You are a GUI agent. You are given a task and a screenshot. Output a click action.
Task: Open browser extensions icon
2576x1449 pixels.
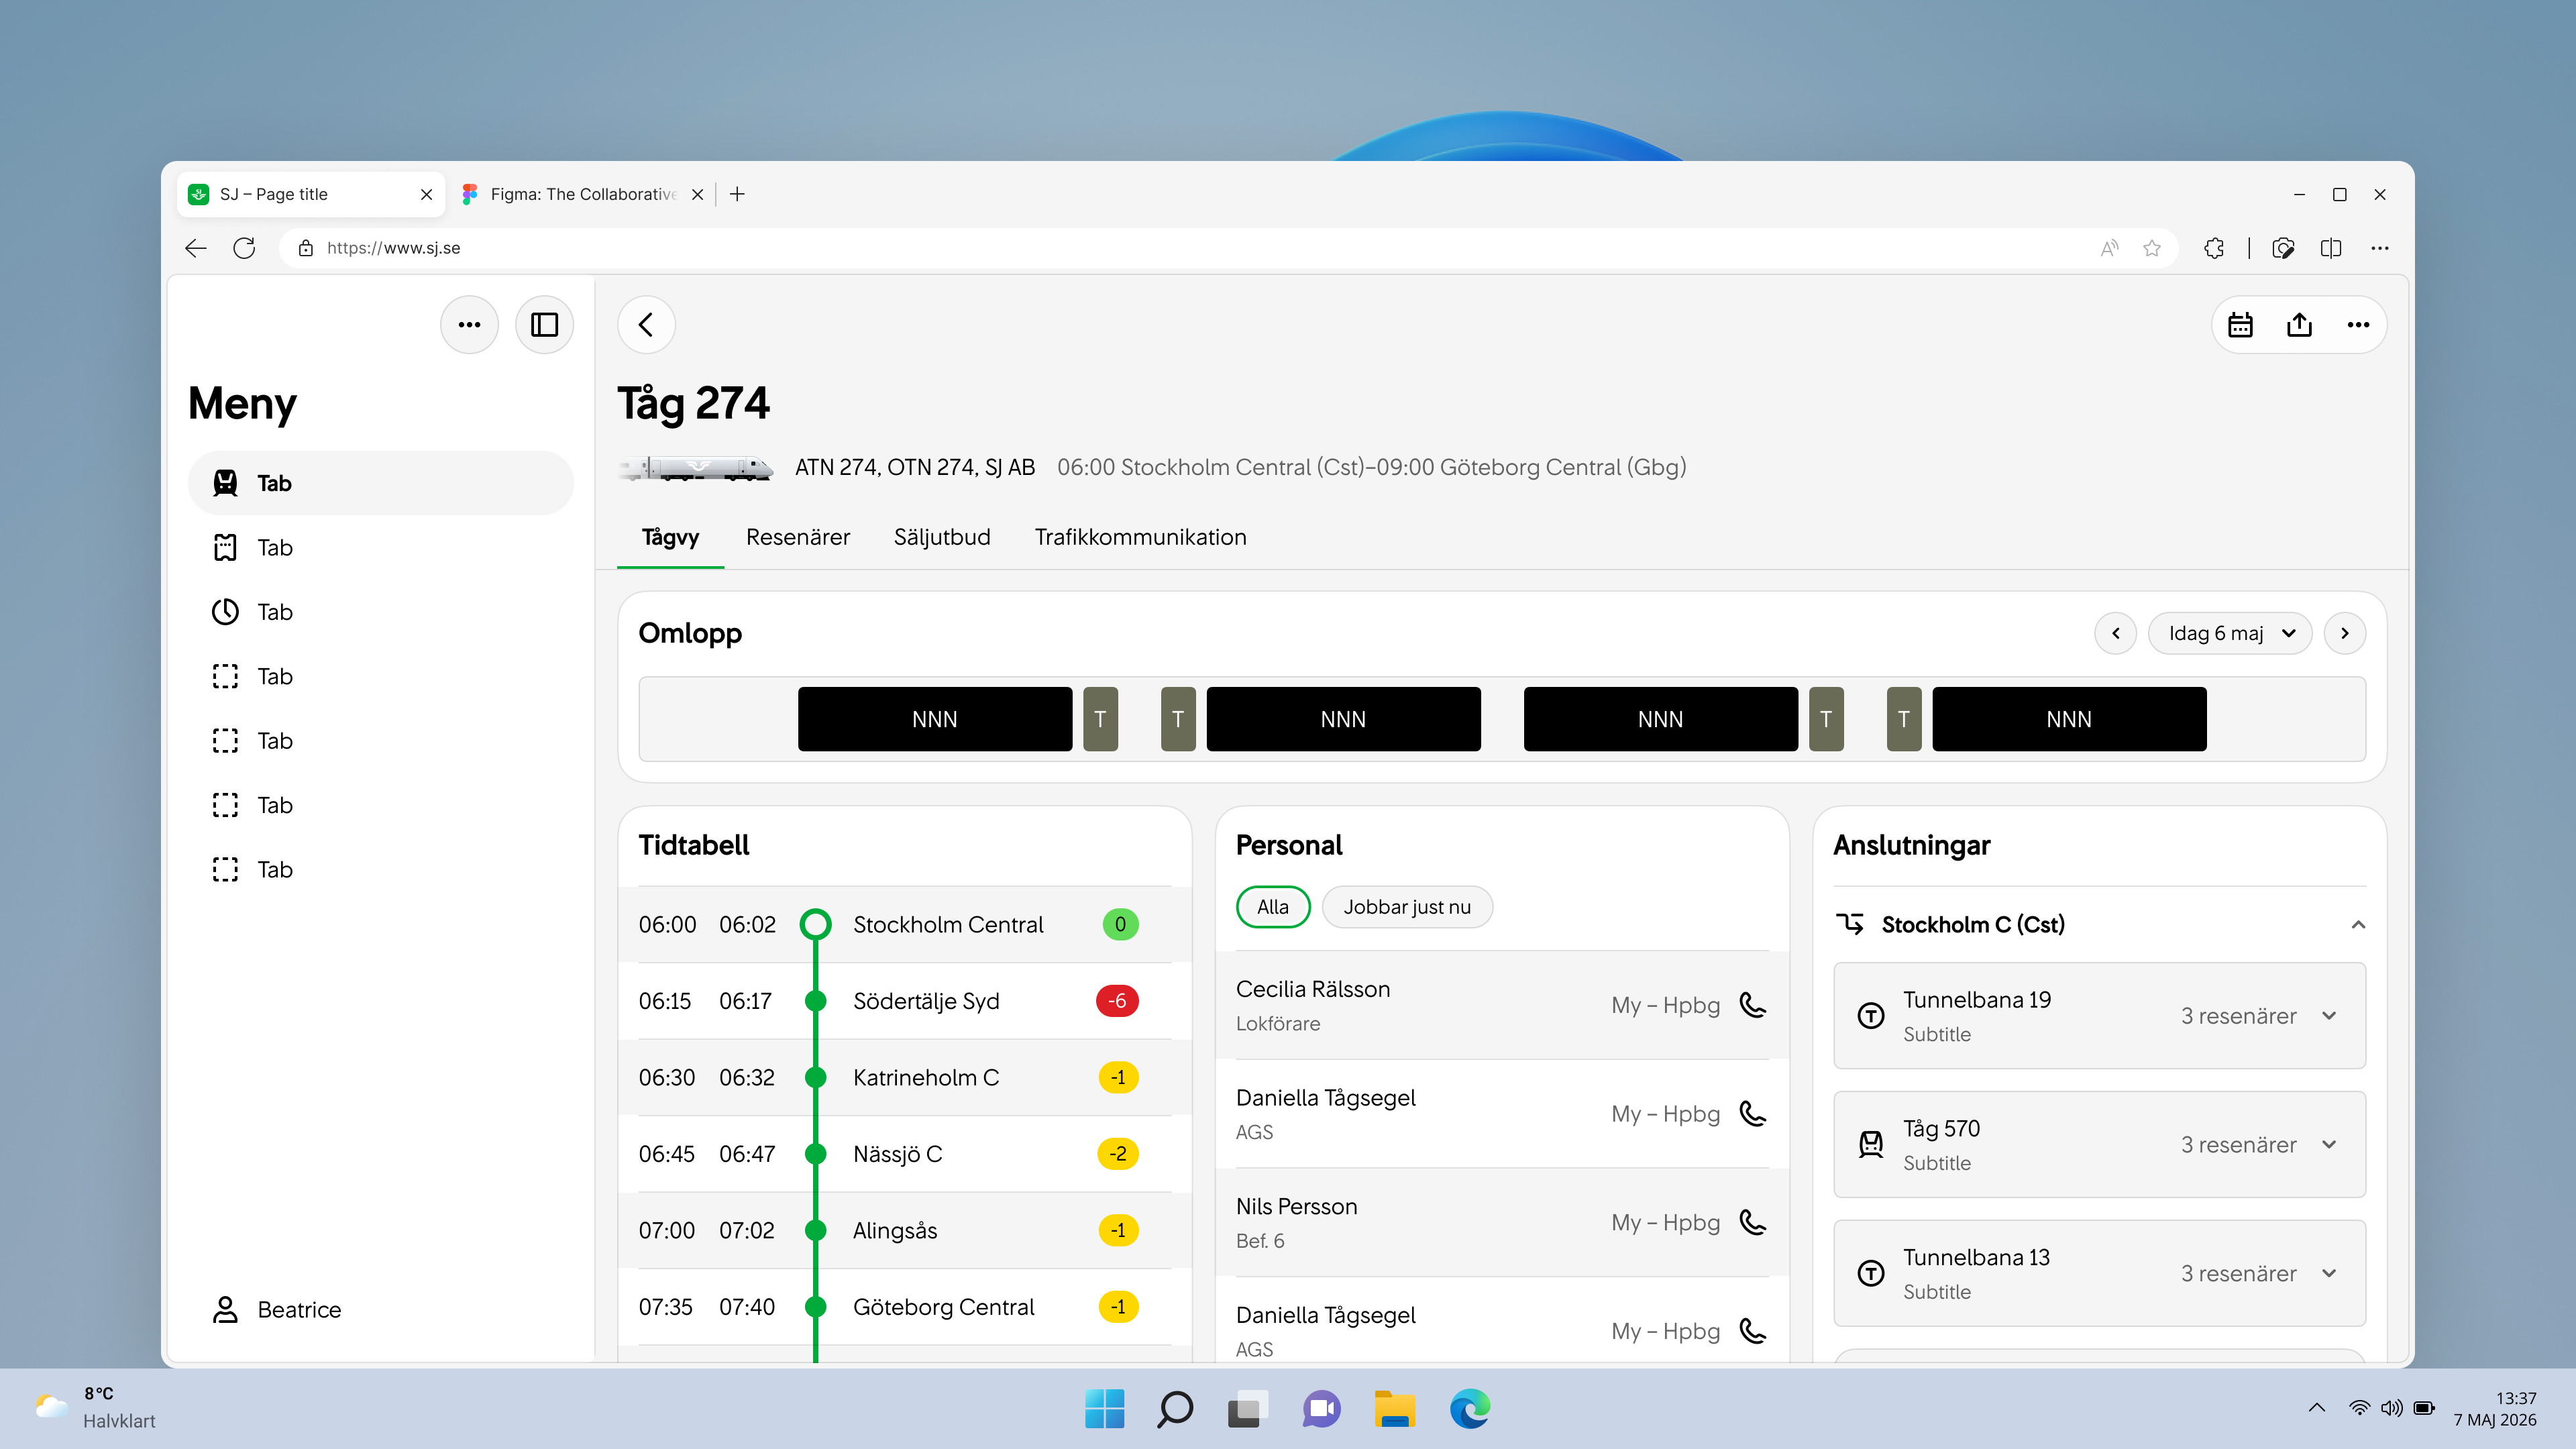pos(2214,248)
